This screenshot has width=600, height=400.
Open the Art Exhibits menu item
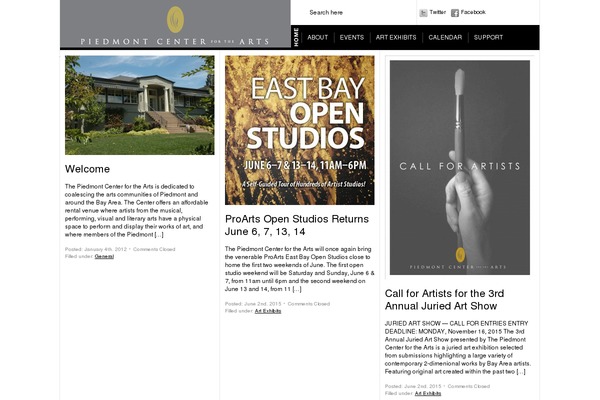coord(396,38)
